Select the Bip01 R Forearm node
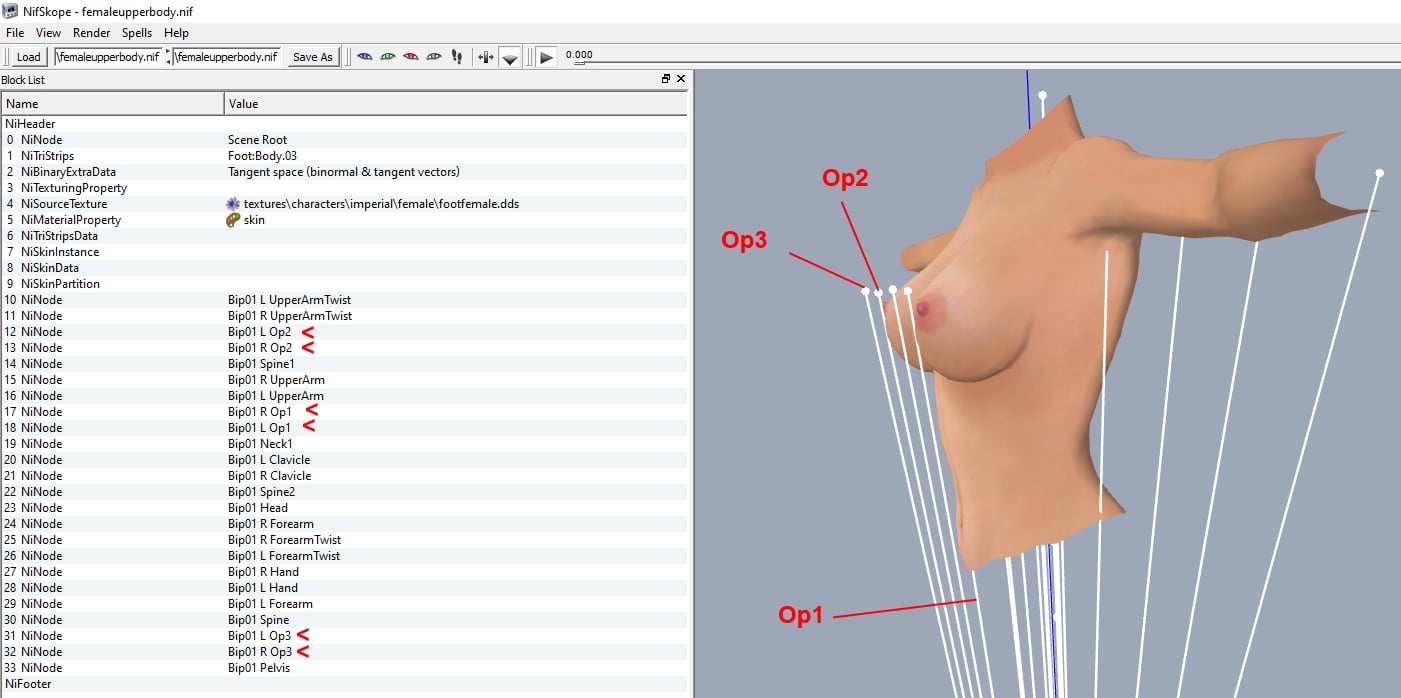Image resolution: width=1401 pixels, height=698 pixels. tap(344, 524)
